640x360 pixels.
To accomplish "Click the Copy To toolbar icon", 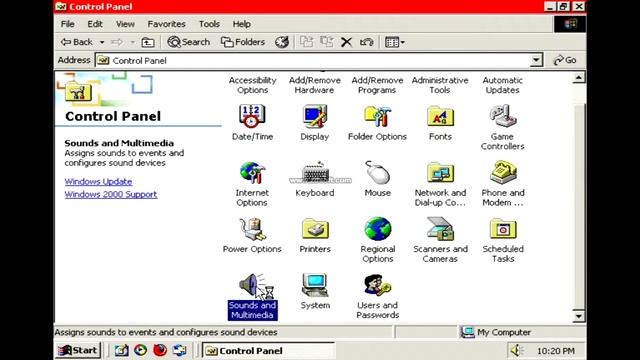I will click(327, 42).
